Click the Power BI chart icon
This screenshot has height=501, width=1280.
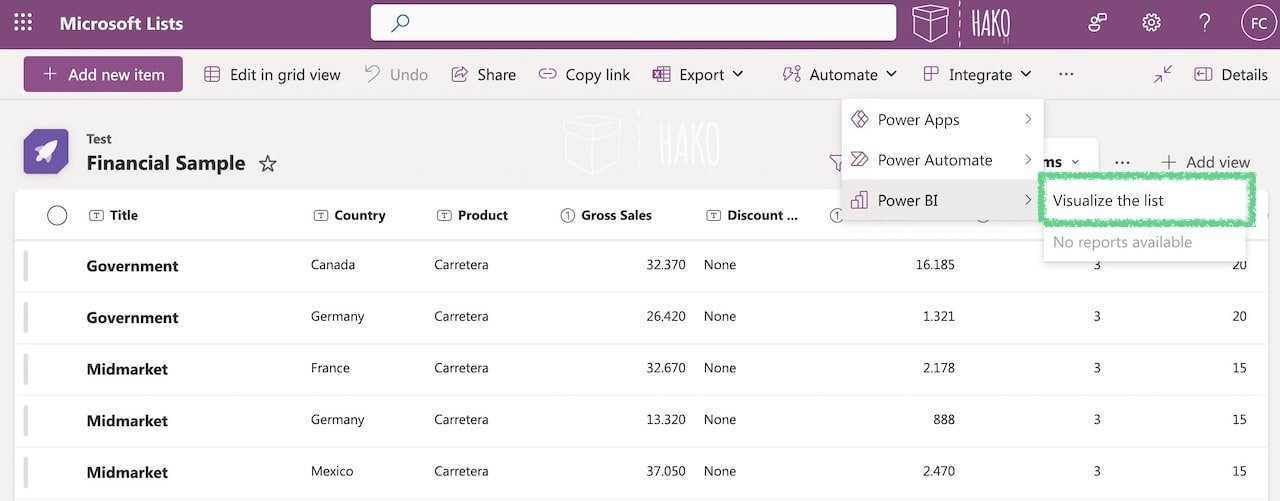point(859,200)
